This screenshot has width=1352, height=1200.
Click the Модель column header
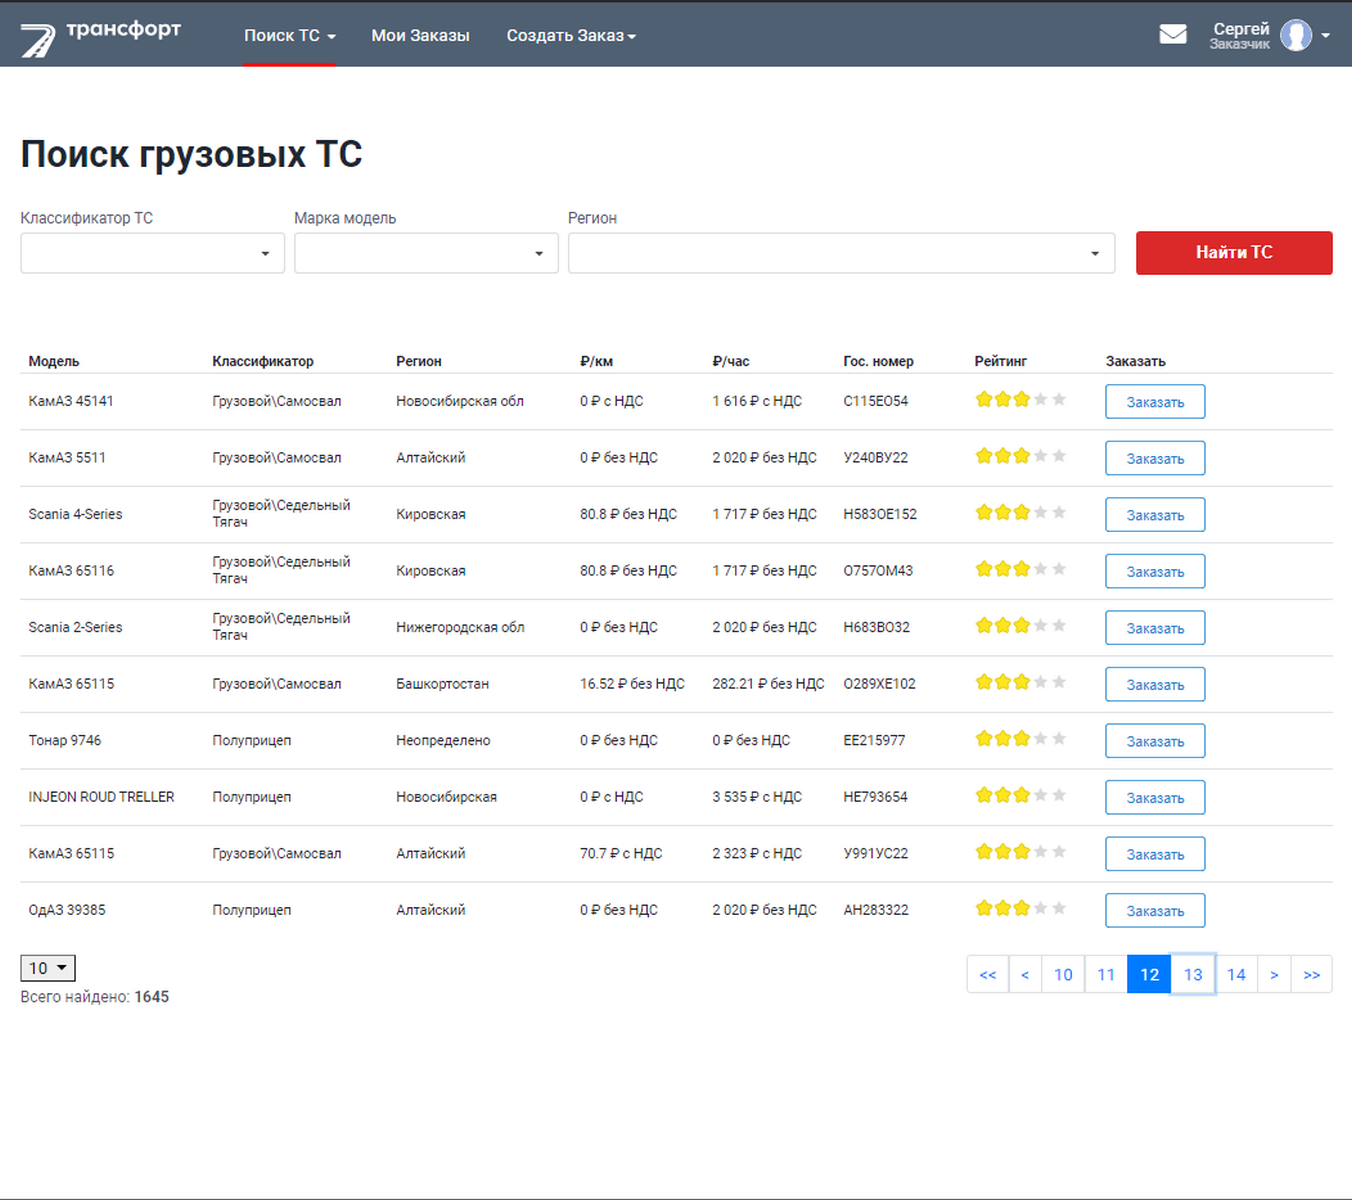[54, 361]
